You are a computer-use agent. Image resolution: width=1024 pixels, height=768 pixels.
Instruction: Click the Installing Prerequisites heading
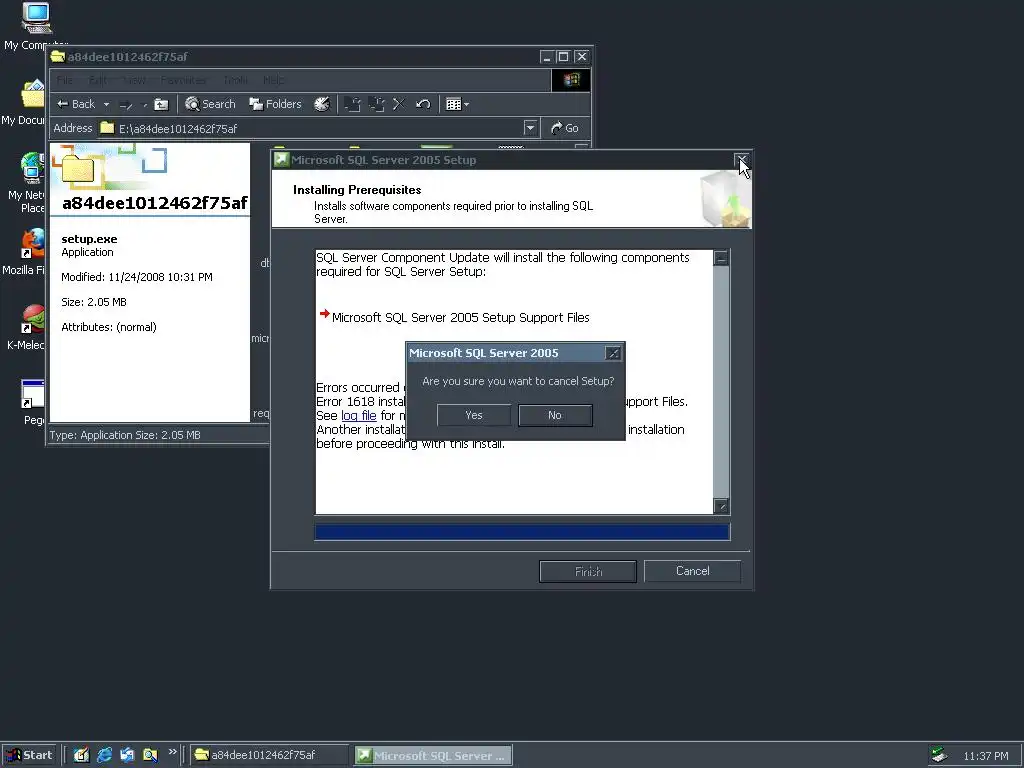(x=357, y=190)
